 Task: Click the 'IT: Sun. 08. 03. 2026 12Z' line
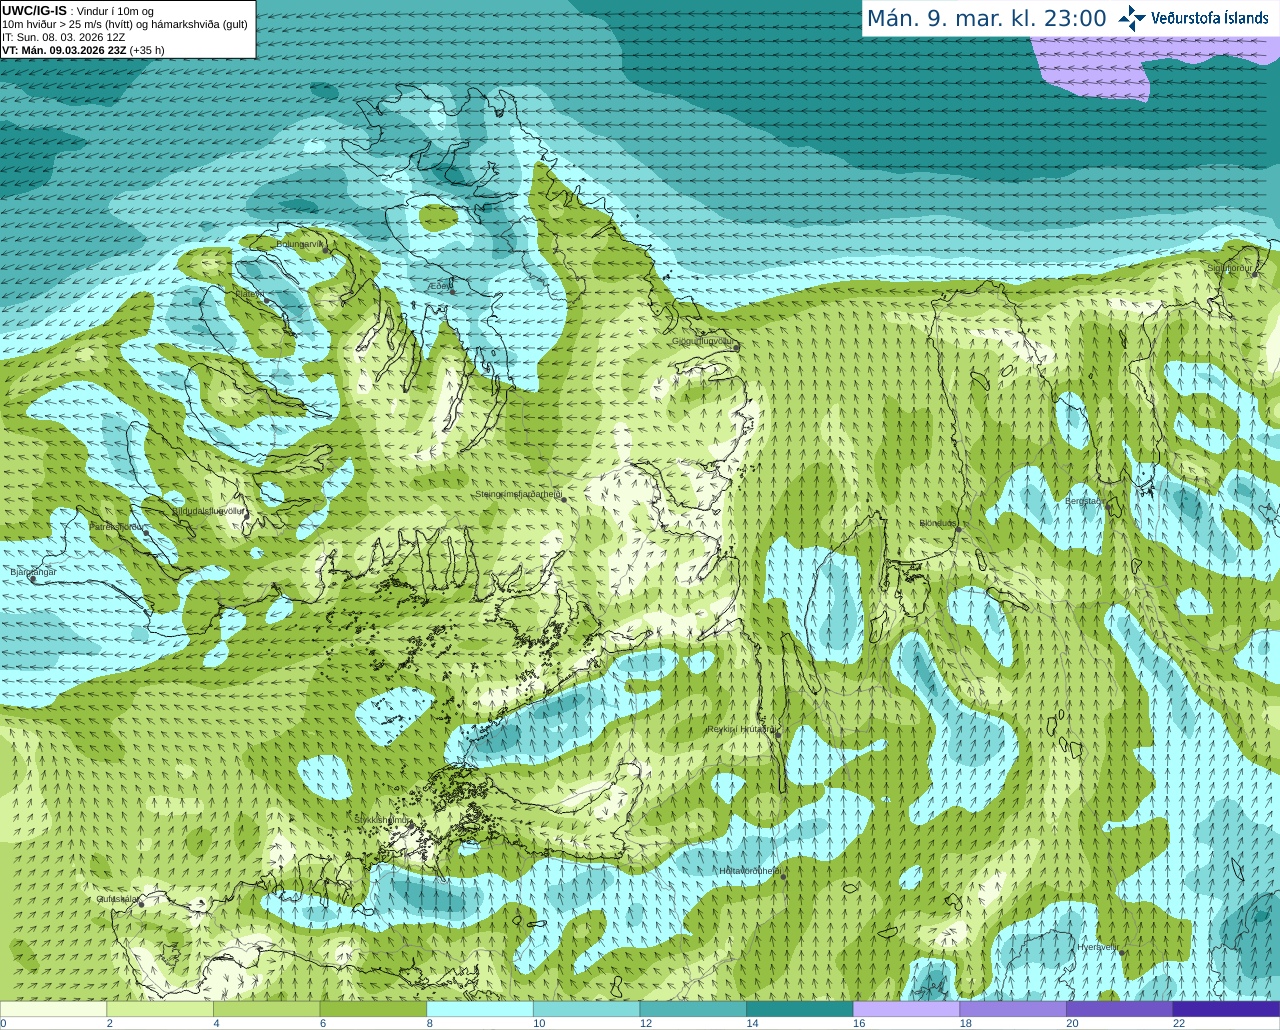63,37
